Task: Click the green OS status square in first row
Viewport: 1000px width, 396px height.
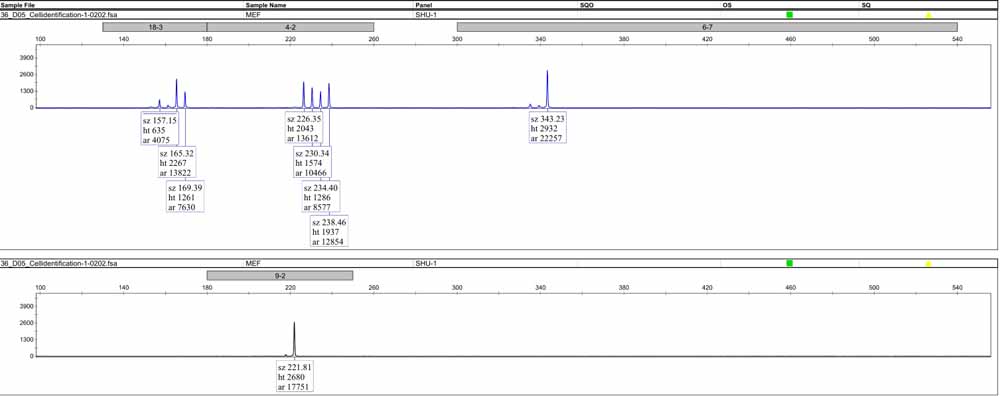Action: pyautogui.click(x=790, y=15)
